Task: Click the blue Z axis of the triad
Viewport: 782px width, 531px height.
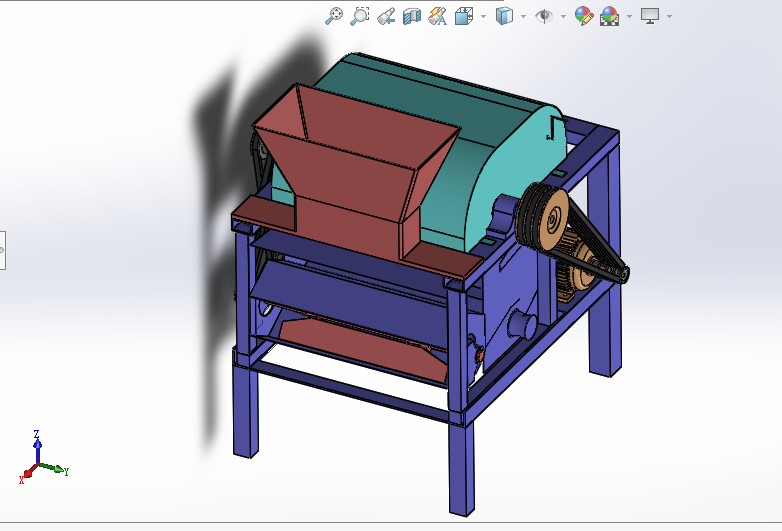Action: (37, 448)
